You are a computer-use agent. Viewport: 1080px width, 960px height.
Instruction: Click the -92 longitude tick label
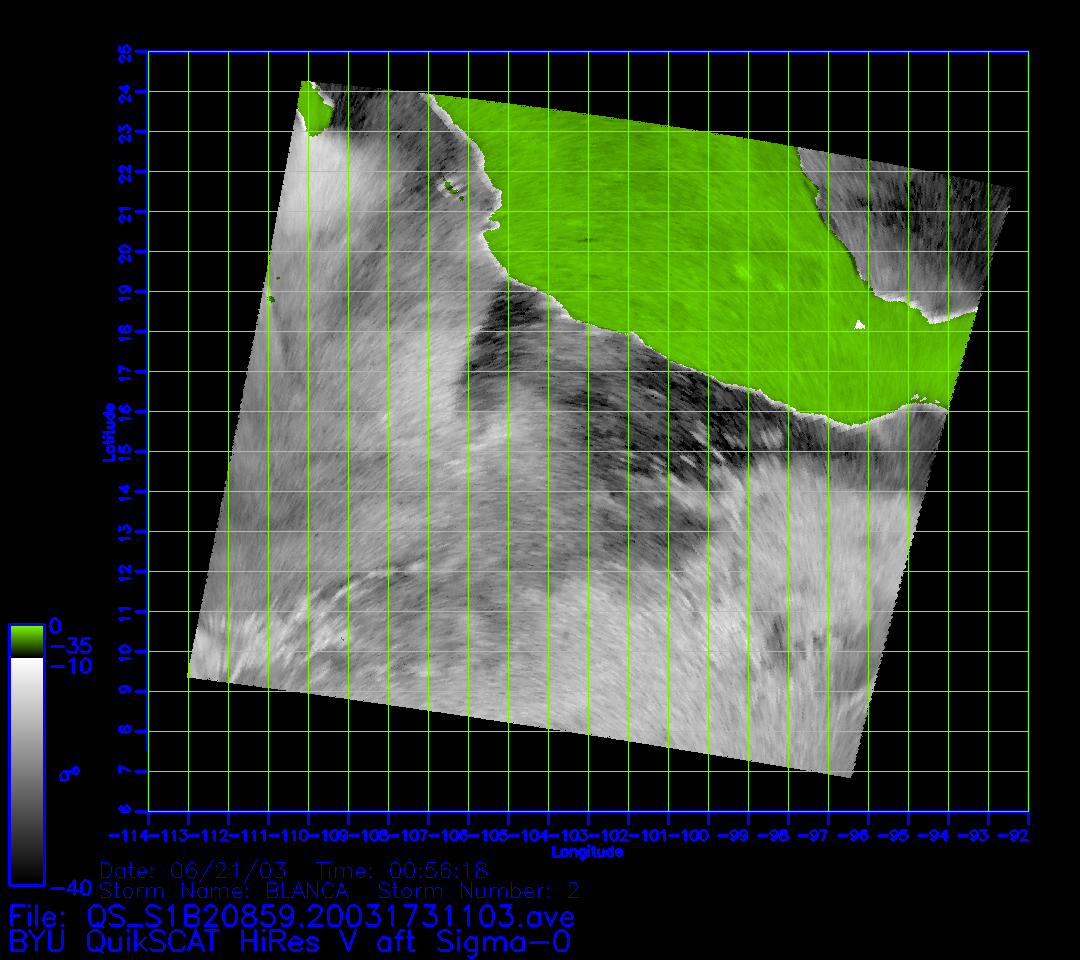[x=1019, y=835]
